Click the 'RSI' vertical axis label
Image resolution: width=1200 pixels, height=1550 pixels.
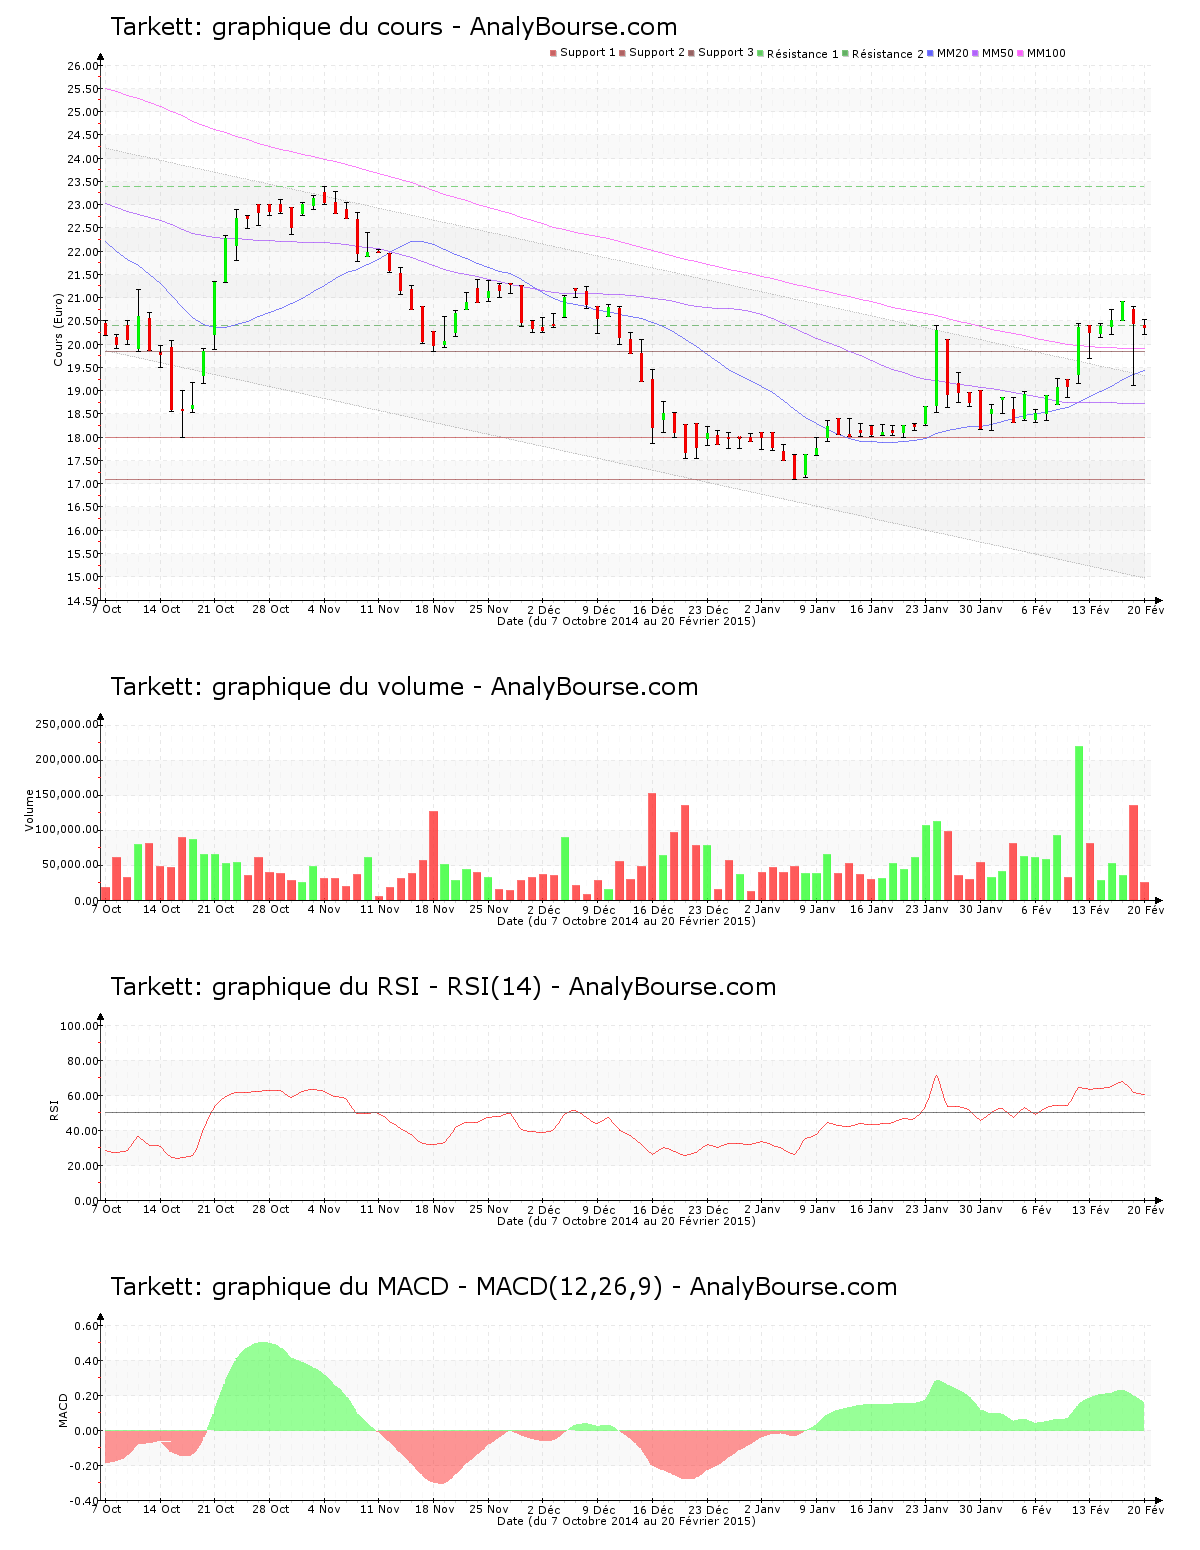(x=54, y=1109)
